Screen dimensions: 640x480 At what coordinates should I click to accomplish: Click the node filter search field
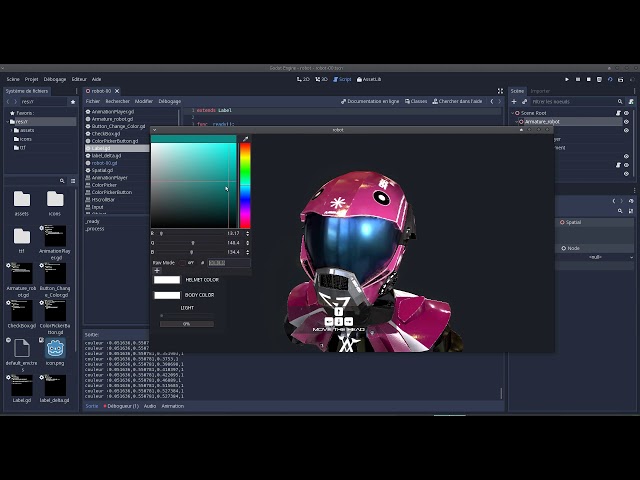tap(573, 102)
